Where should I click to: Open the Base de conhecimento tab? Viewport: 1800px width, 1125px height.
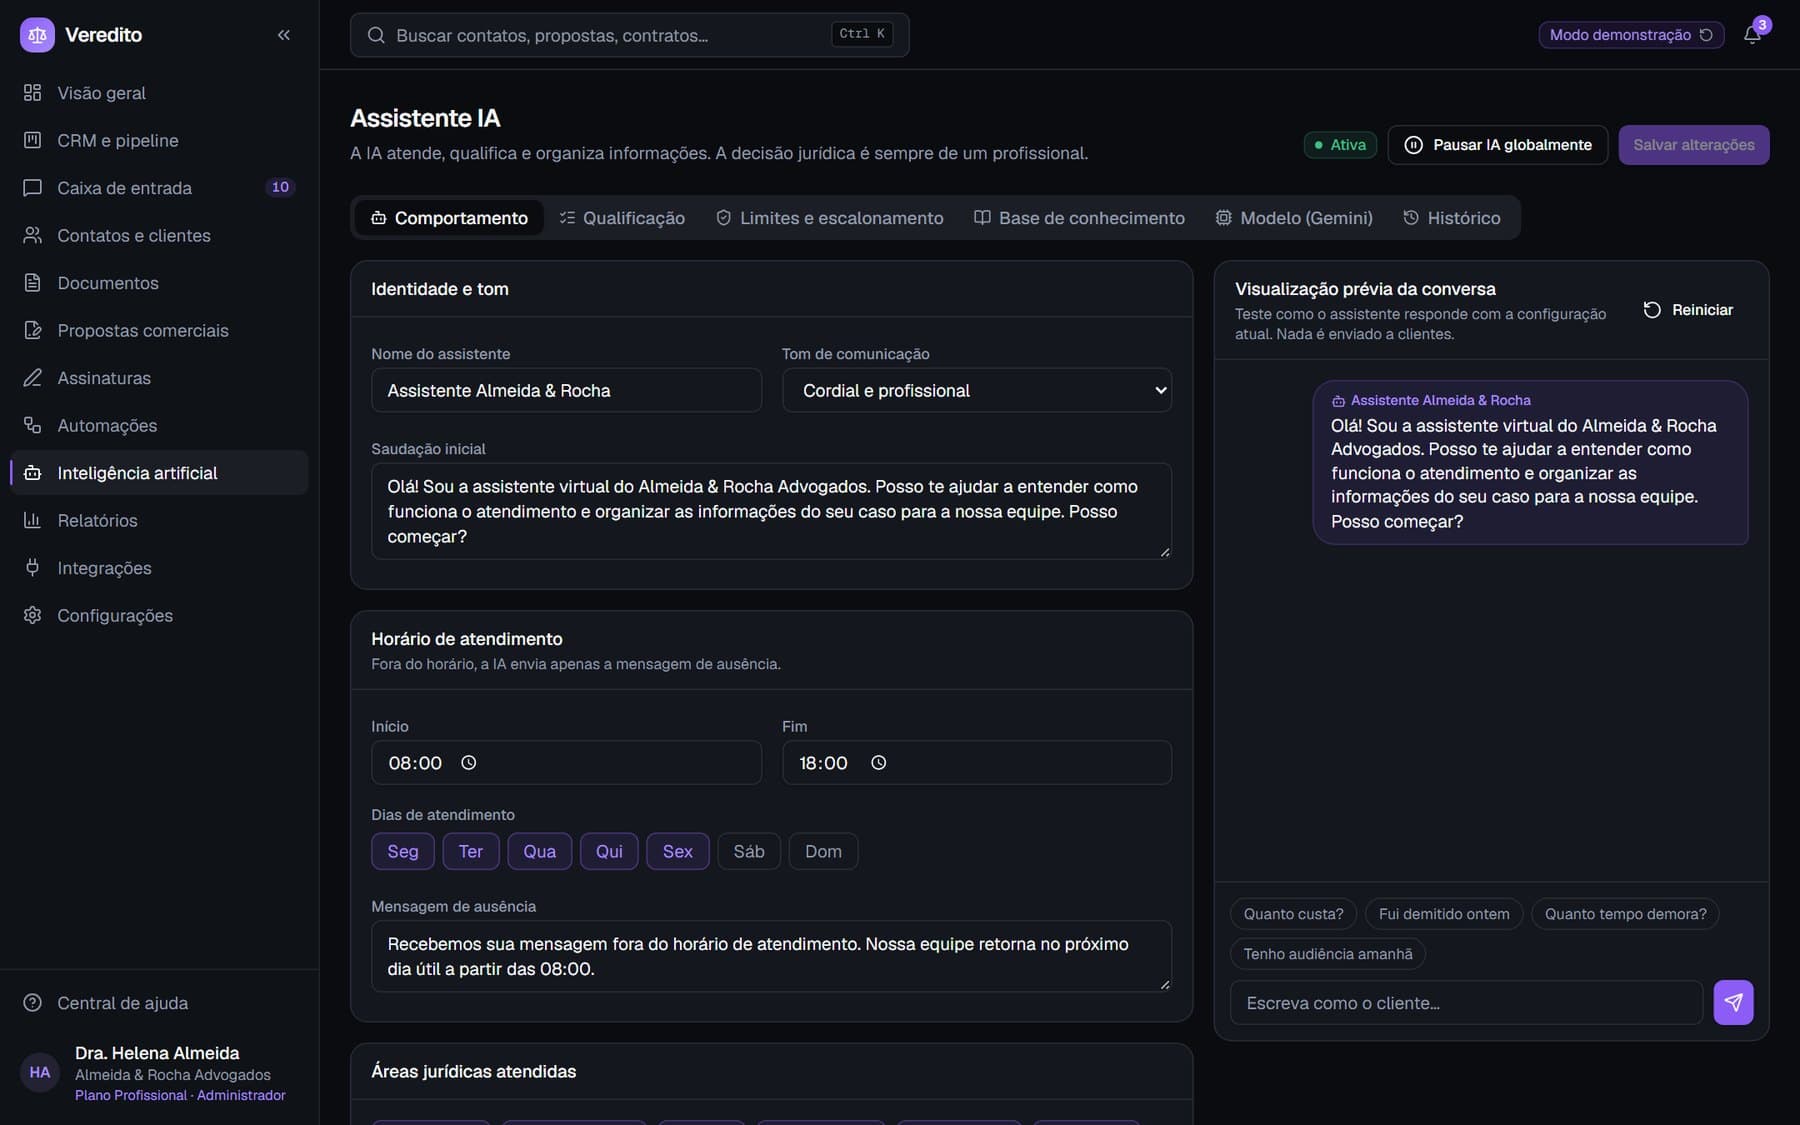pos(1080,218)
